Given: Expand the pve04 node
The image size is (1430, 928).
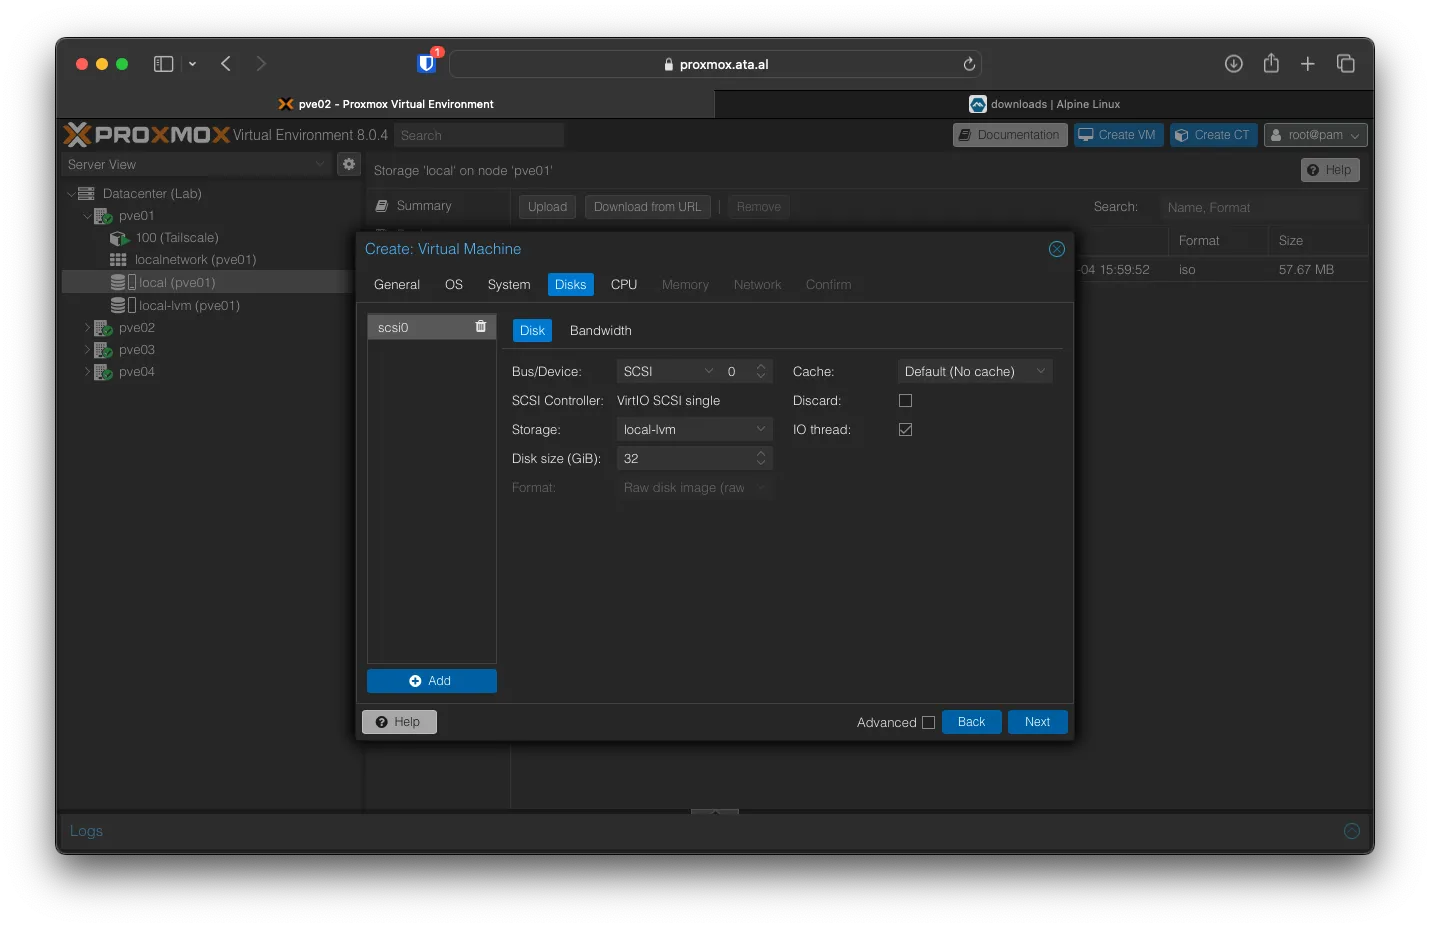Looking at the screenshot, I should pos(87,372).
